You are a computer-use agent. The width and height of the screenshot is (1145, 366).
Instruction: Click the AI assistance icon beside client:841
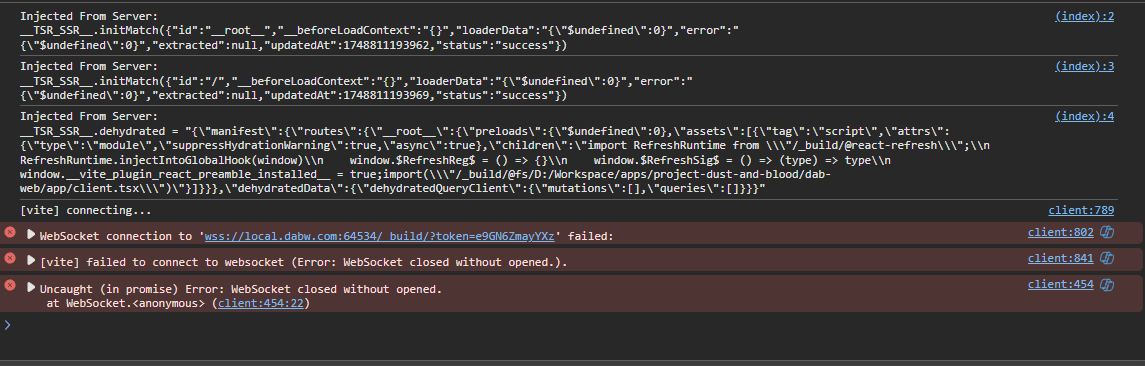coord(1107,258)
